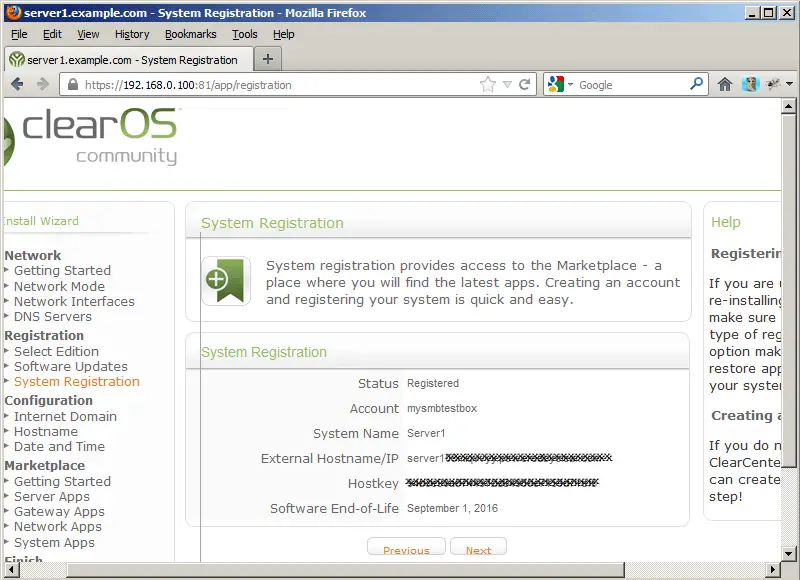The height and width of the screenshot is (580, 800).
Task: Open the Gateway Apps wizard step
Action: 59,512
